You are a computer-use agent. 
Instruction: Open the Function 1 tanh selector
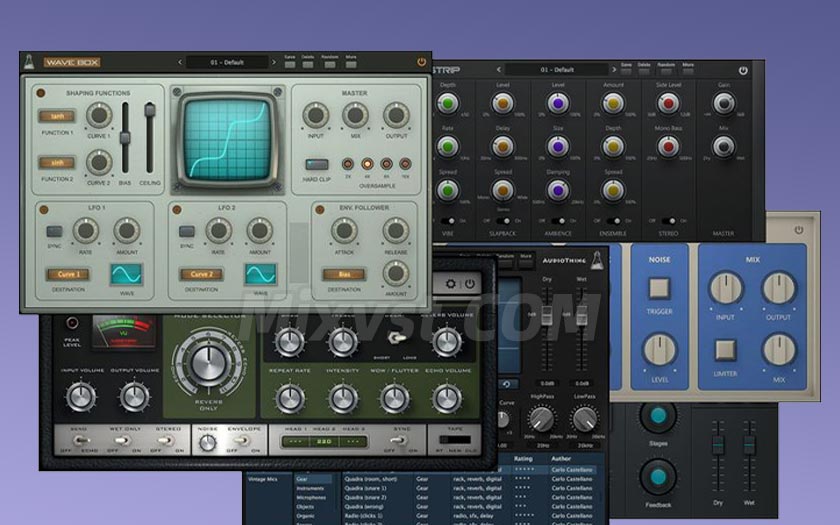[57, 116]
